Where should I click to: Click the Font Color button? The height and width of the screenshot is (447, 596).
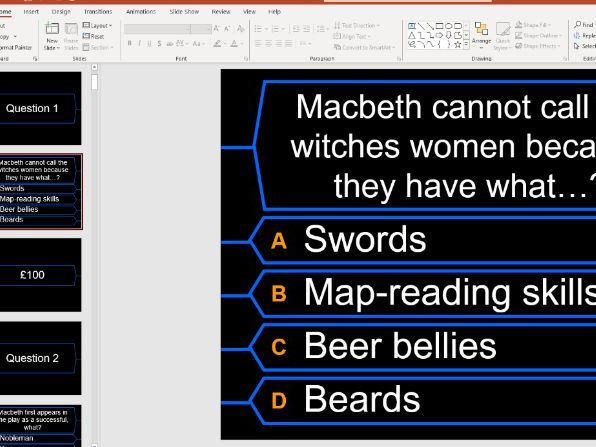point(235,44)
